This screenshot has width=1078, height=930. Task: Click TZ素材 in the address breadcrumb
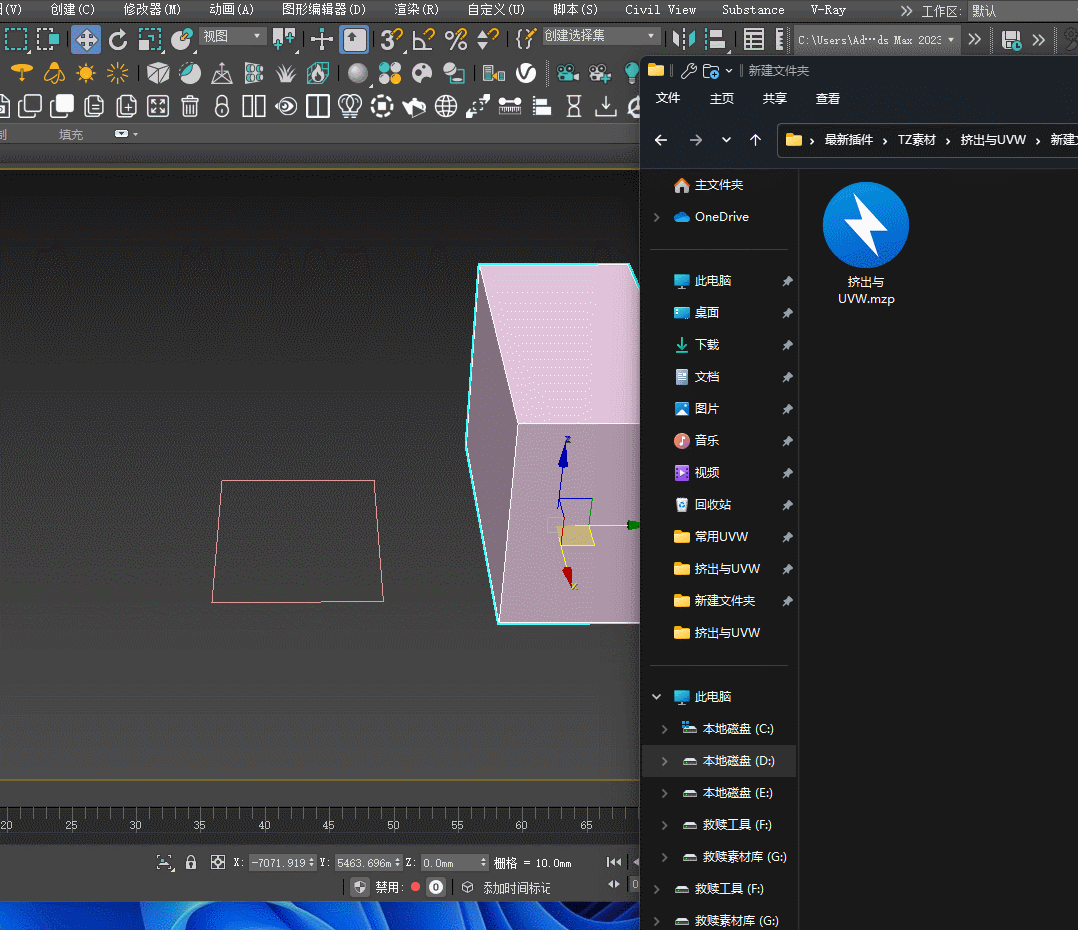point(915,140)
